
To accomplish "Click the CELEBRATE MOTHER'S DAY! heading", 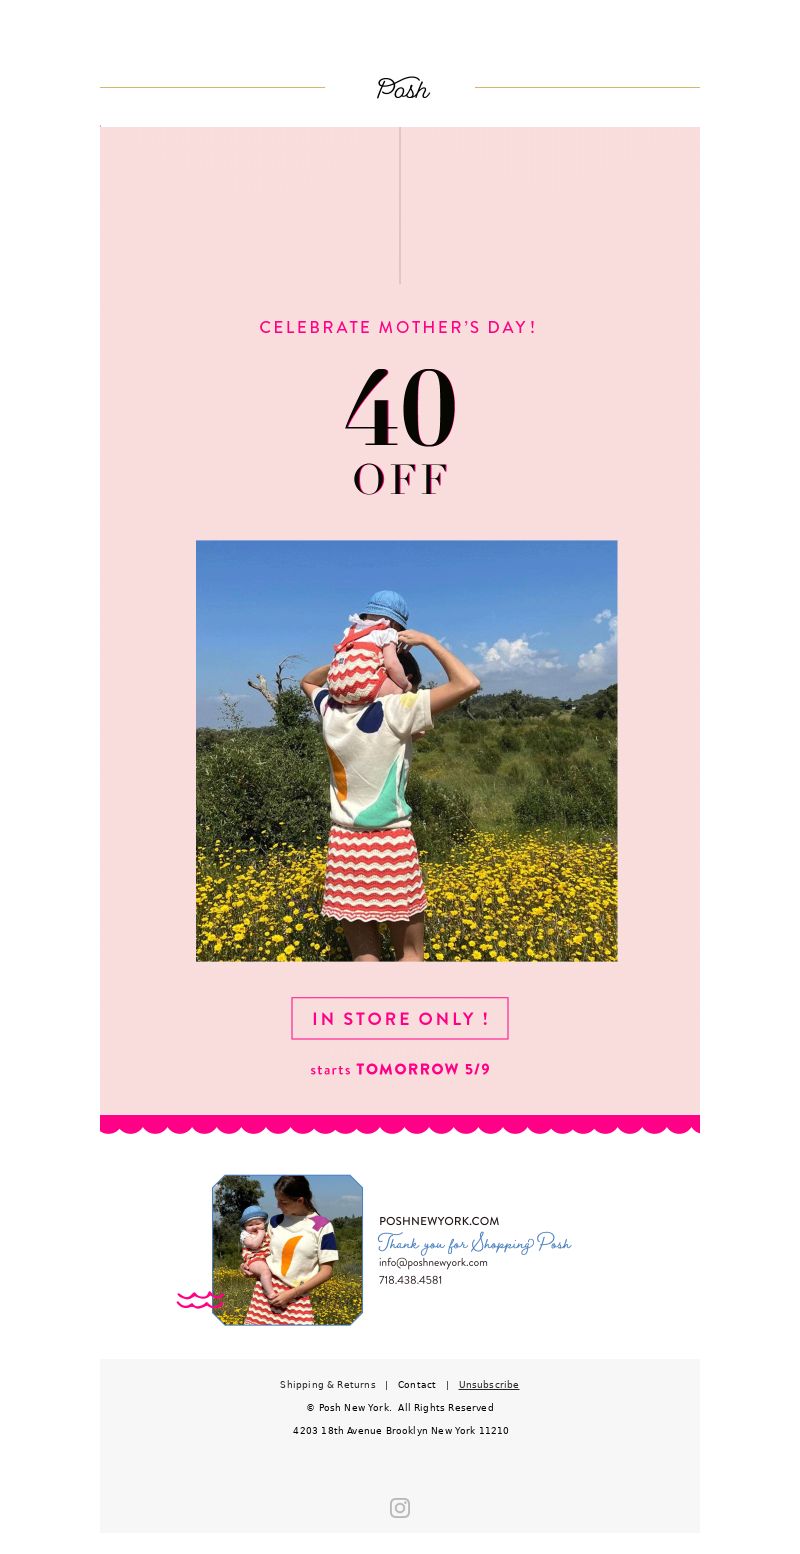I will [398, 327].
